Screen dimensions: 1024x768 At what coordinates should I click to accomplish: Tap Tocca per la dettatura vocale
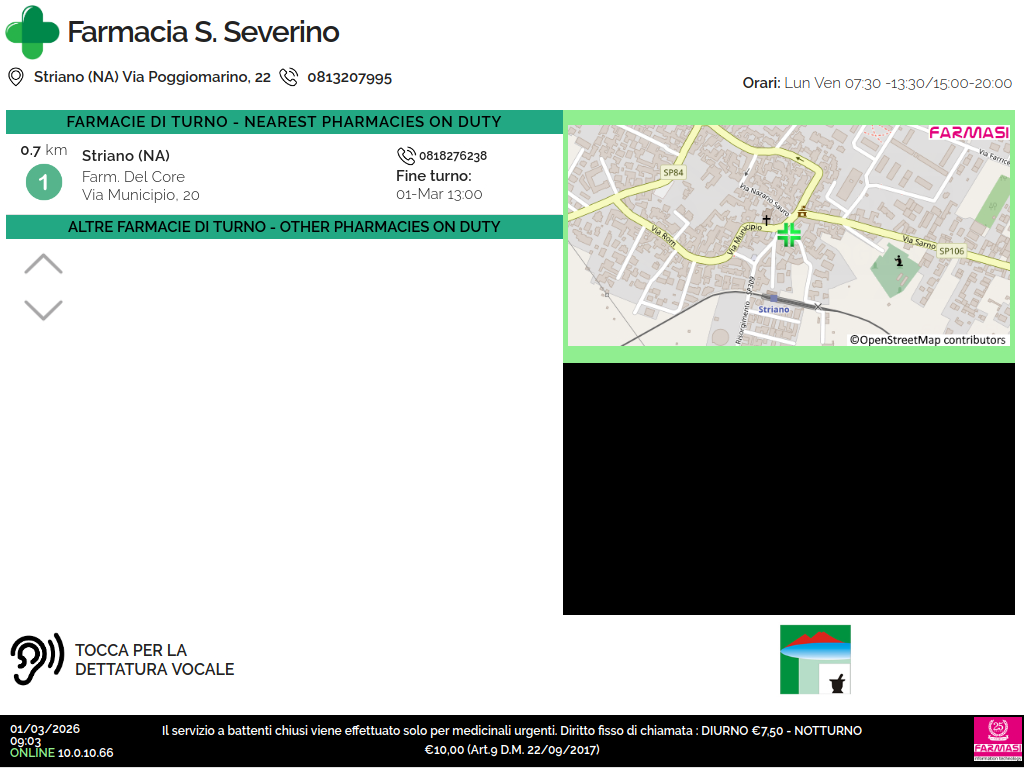click(154, 660)
